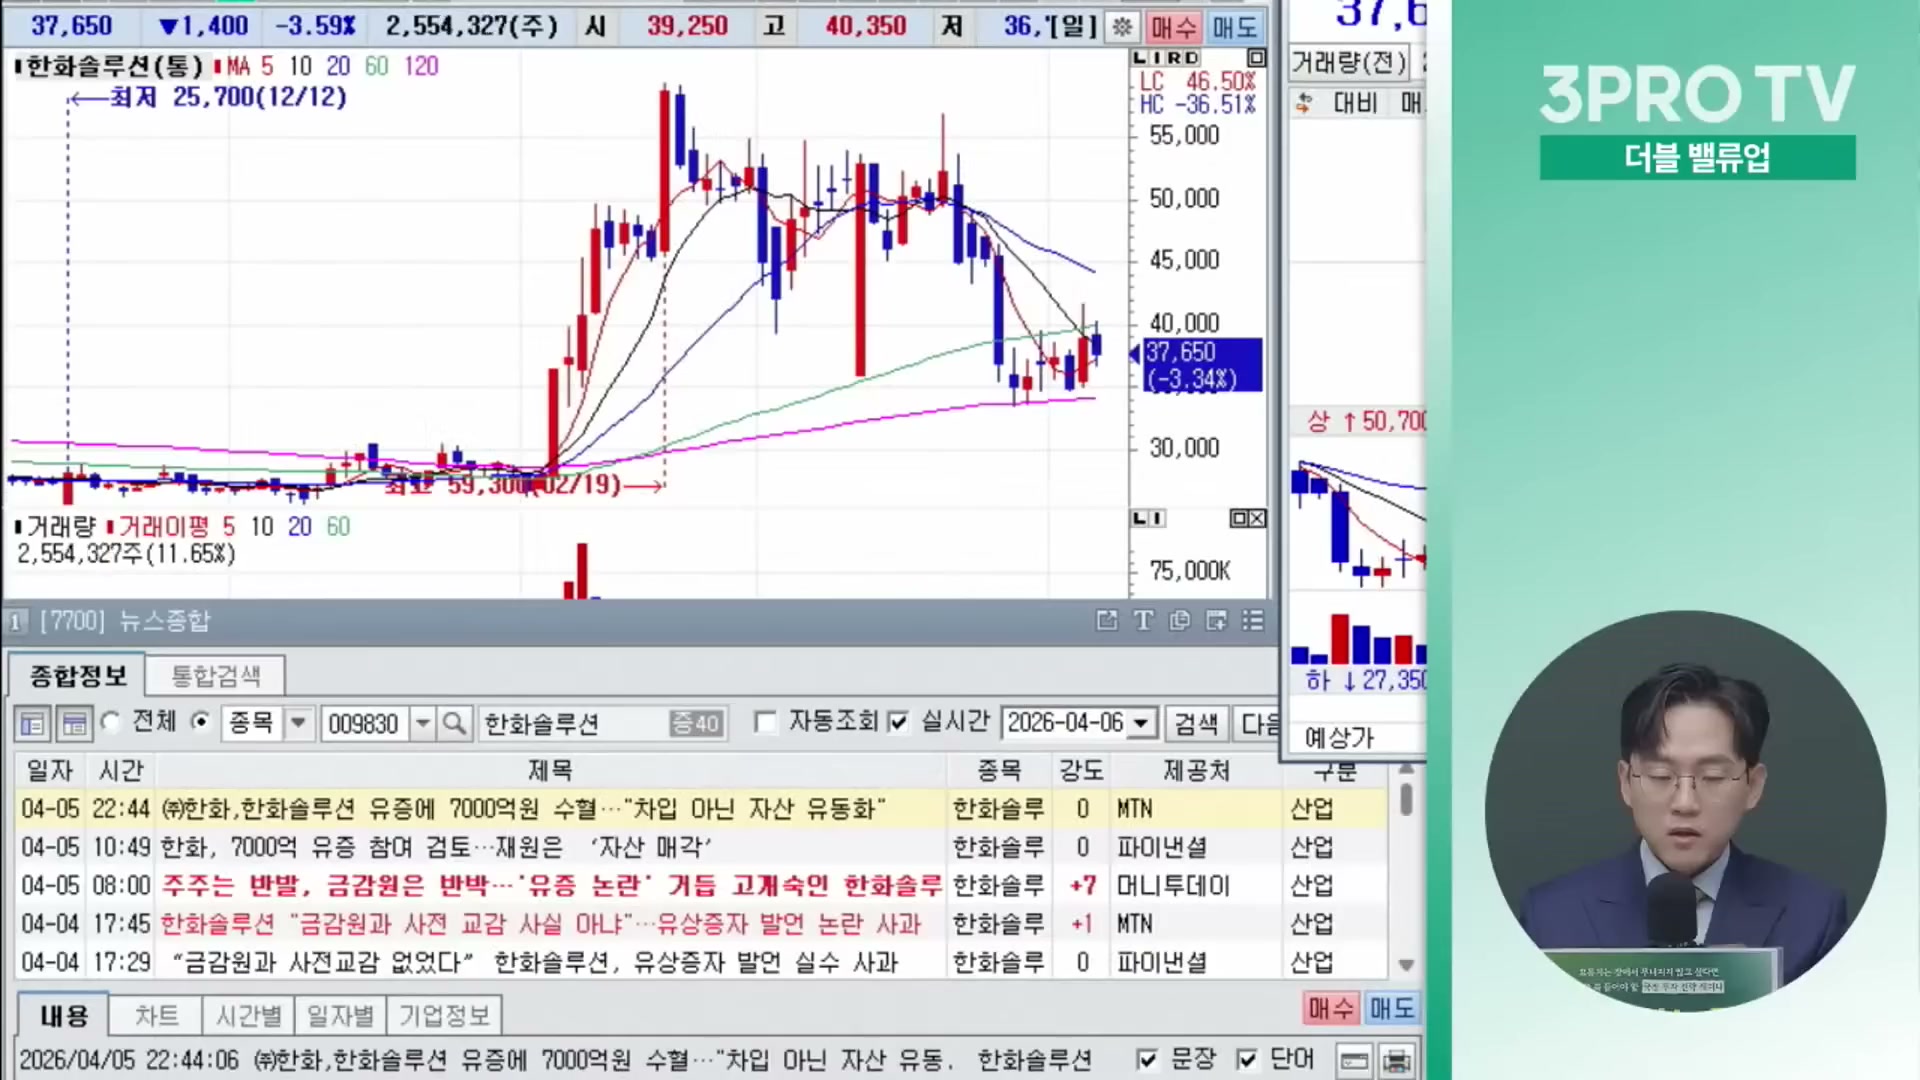Image resolution: width=1920 pixels, height=1080 pixels.
Task: Click the pop-out window icon in news title bar
Action: tap(1106, 621)
